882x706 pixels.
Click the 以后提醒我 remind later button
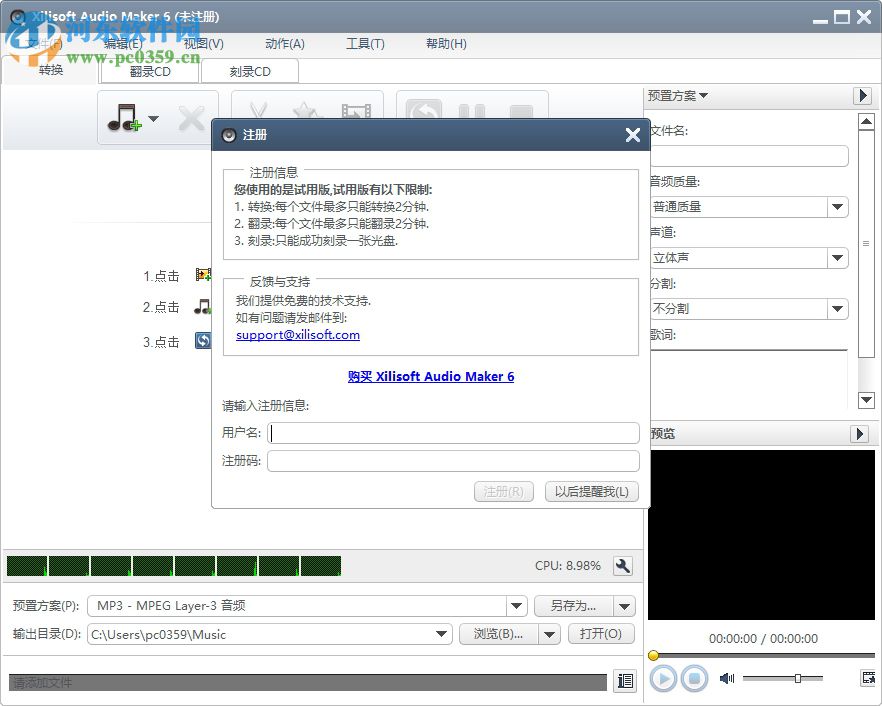coord(591,492)
